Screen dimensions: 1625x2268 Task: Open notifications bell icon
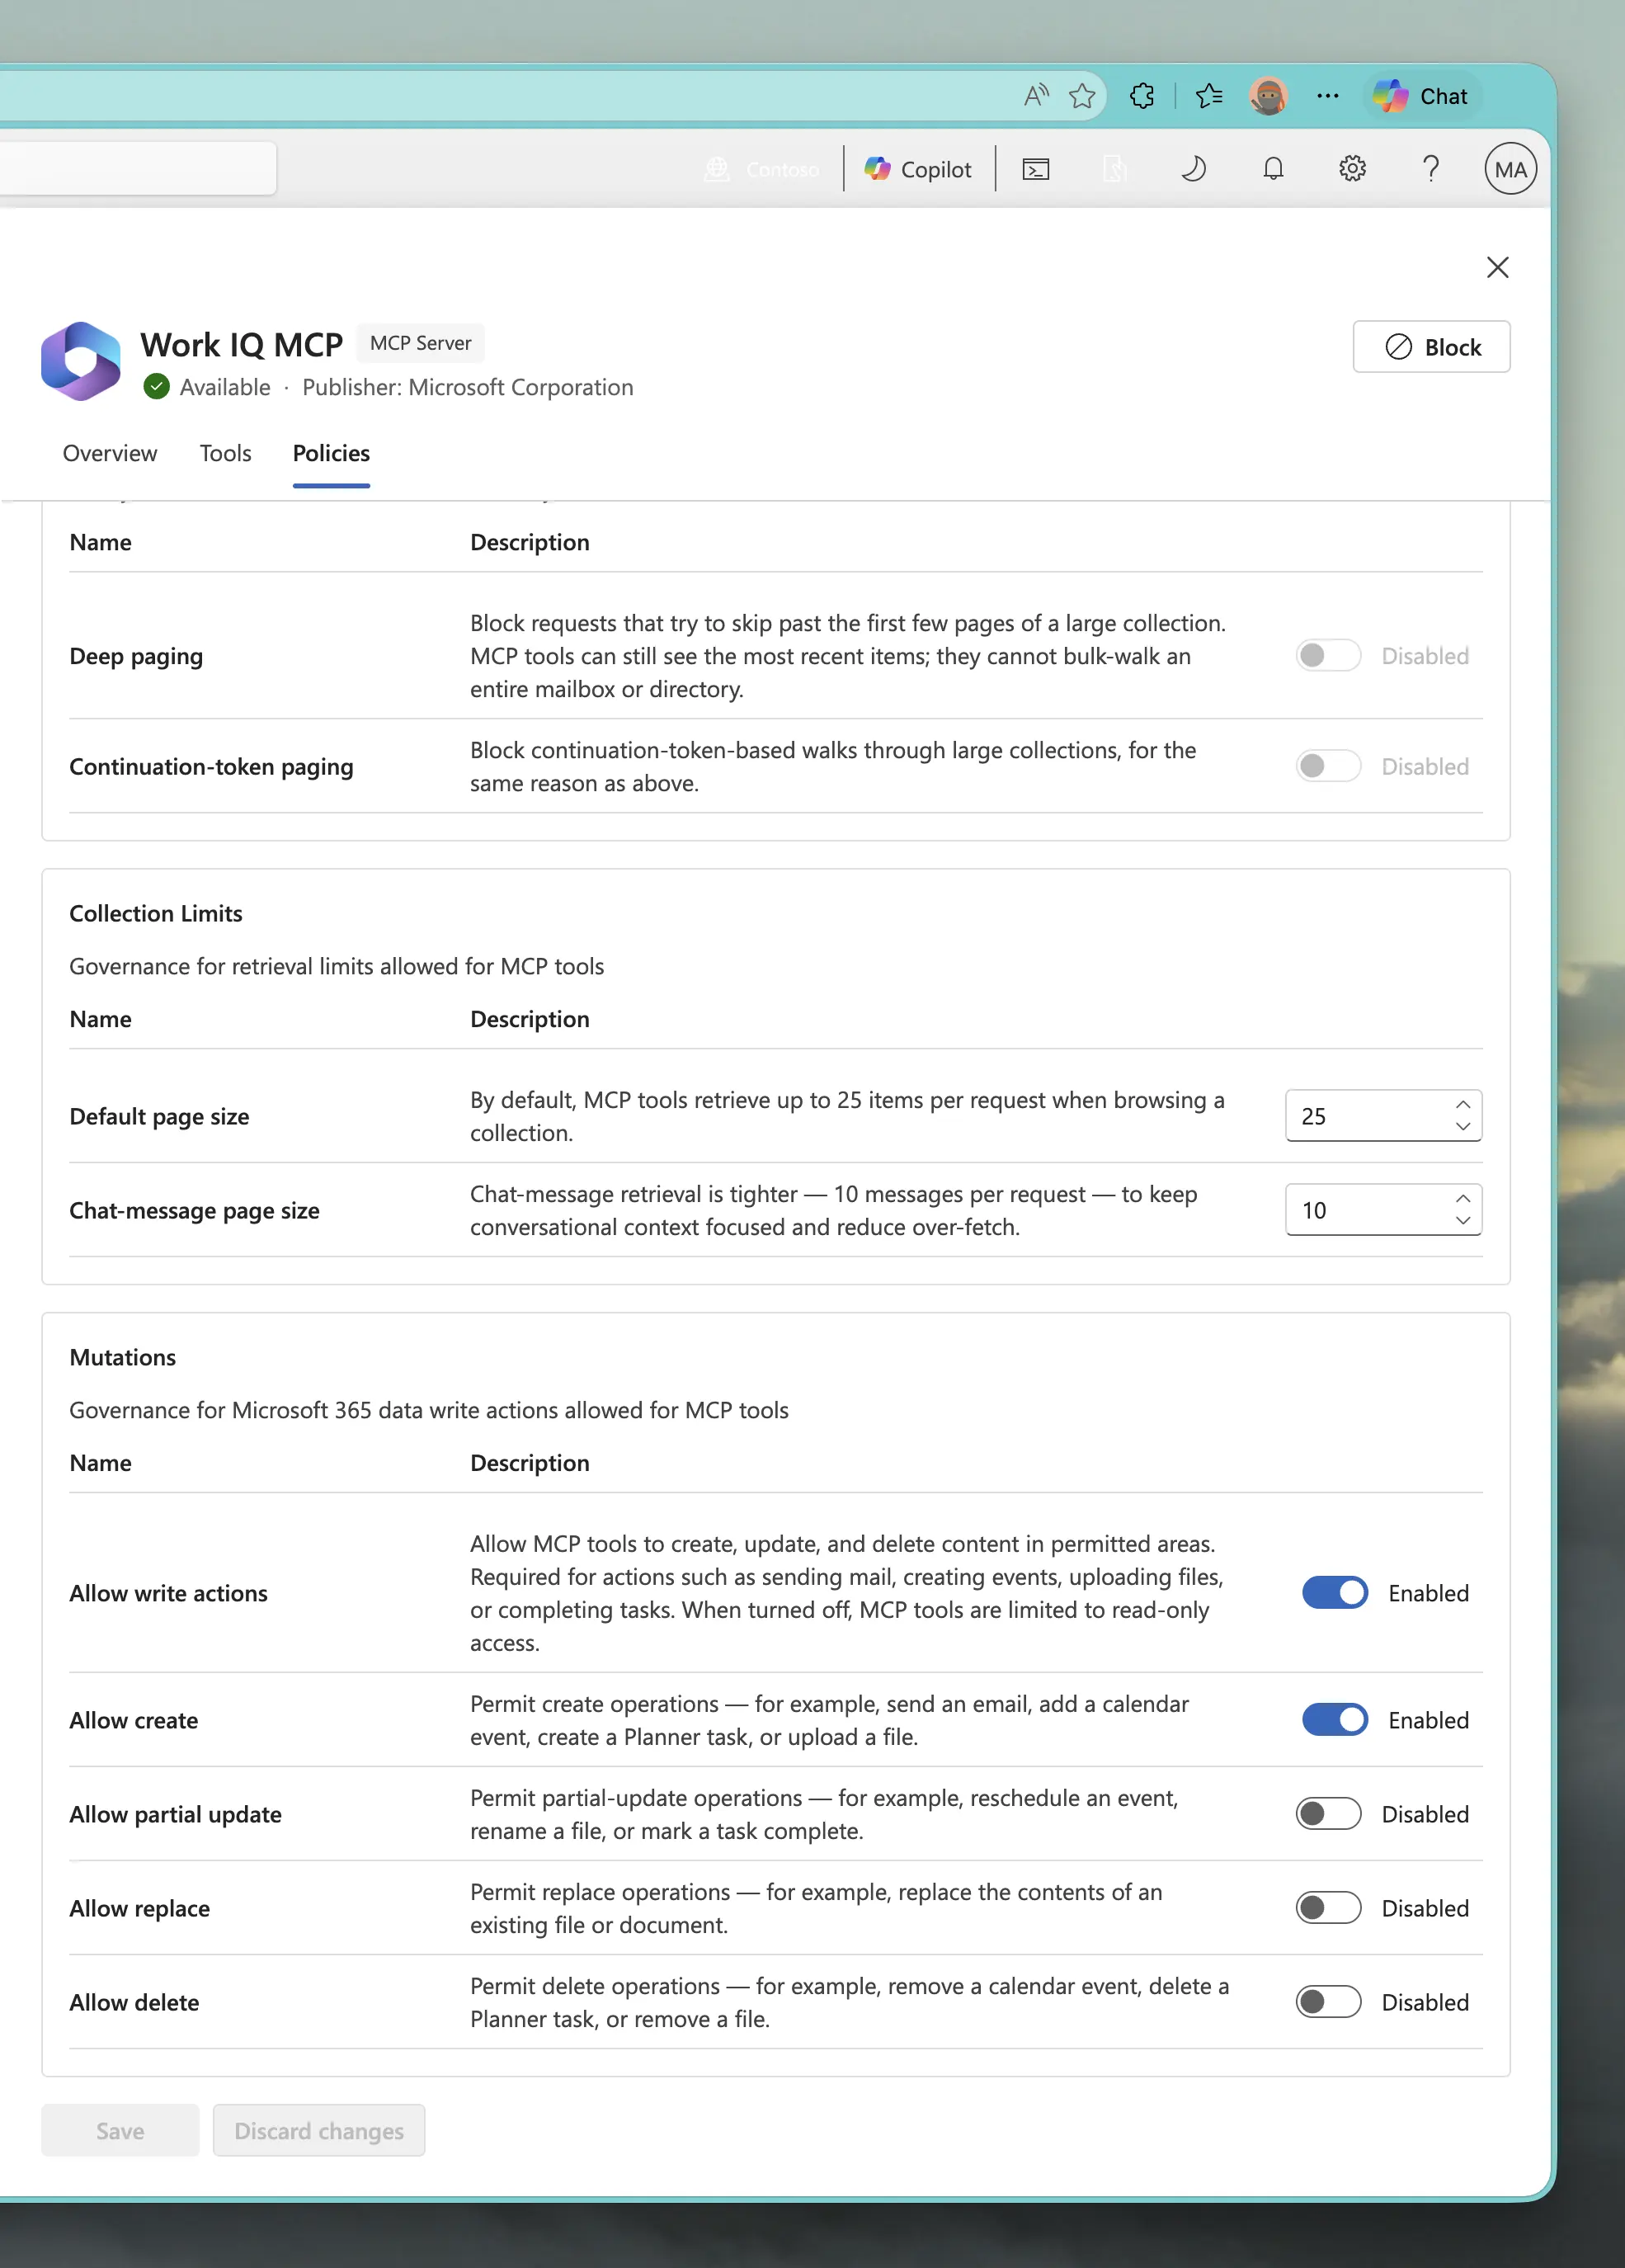click(1273, 169)
